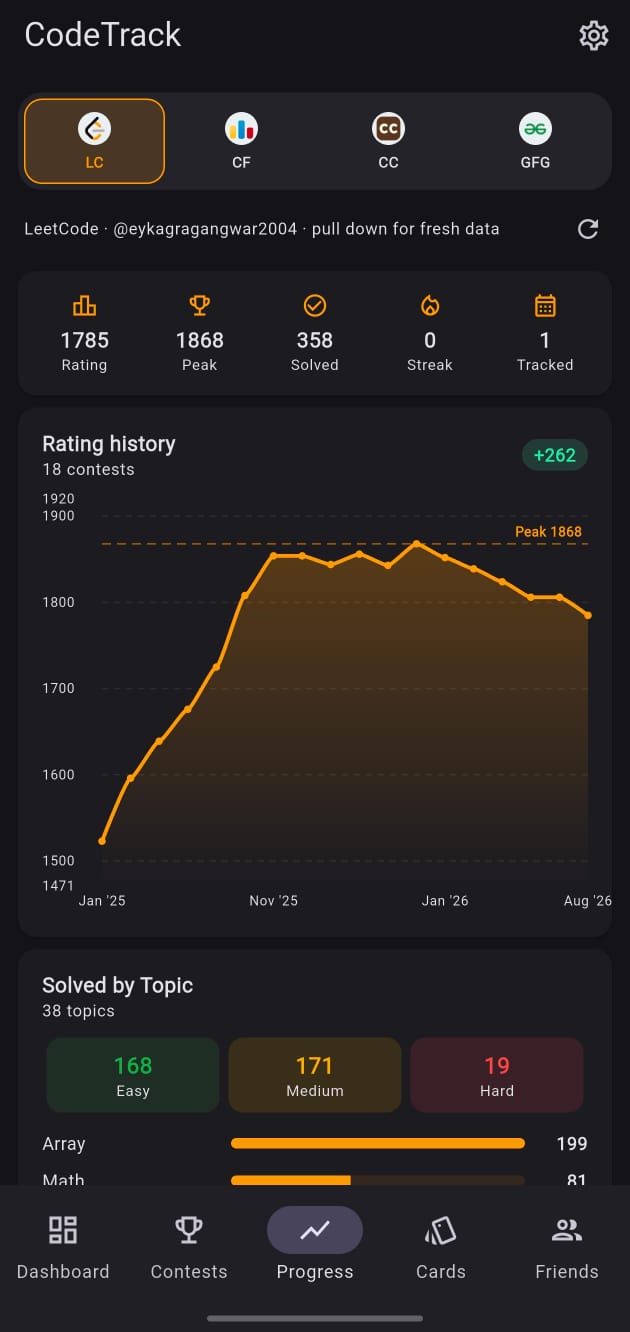Tap the Cards stacked-cards icon
630x1332 pixels.
click(441, 1230)
